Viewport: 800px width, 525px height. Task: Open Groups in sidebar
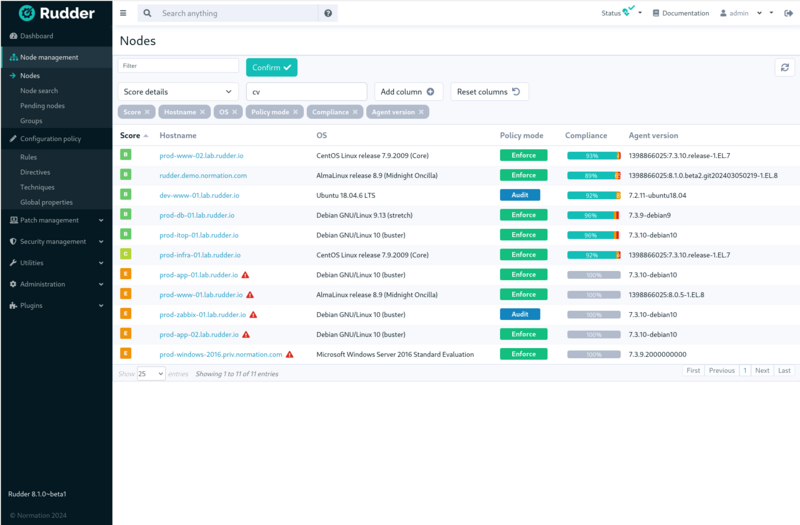tap(31, 121)
